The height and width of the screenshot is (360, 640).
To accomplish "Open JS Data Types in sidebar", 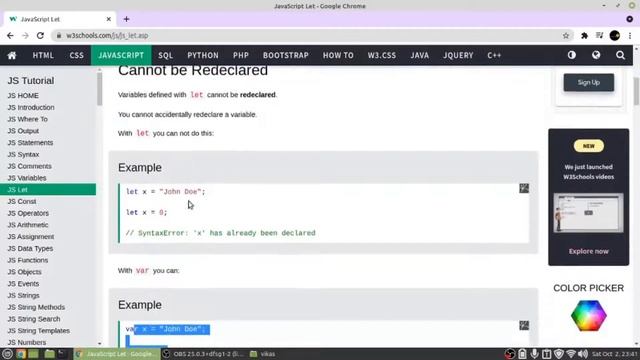I will [x=30, y=249].
